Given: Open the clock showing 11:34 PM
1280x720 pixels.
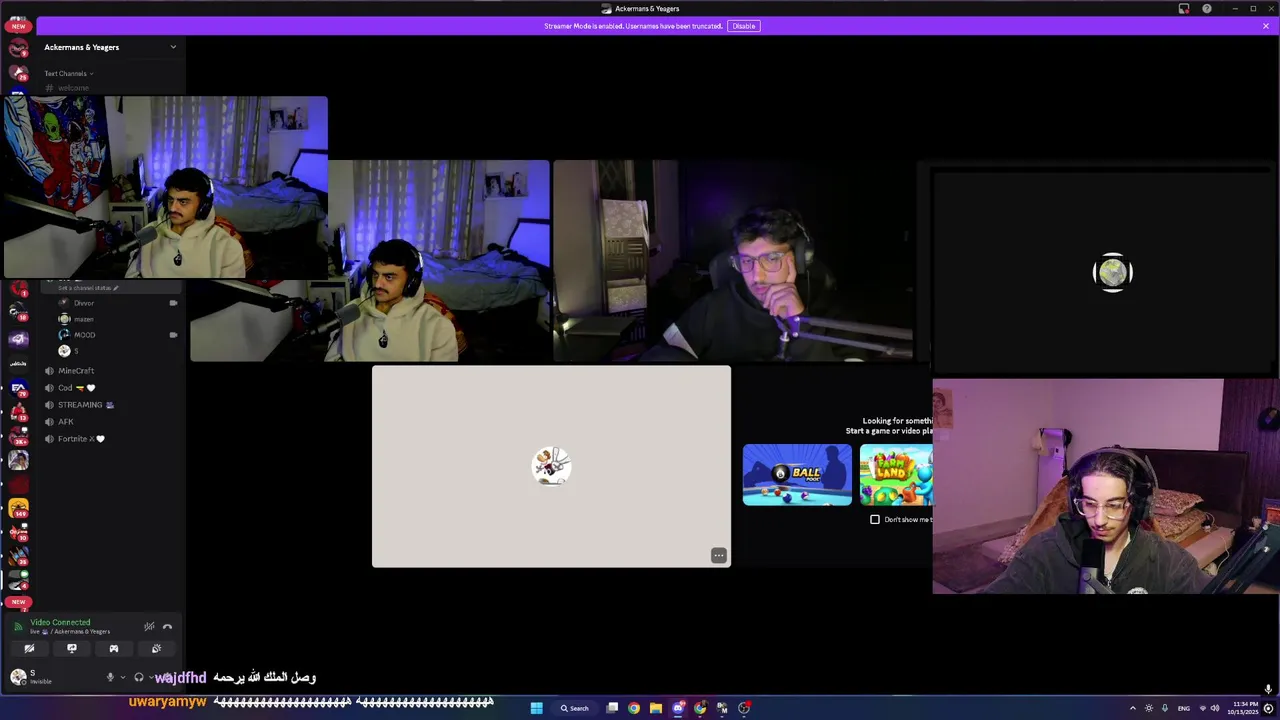Looking at the screenshot, I should point(1245,708).
